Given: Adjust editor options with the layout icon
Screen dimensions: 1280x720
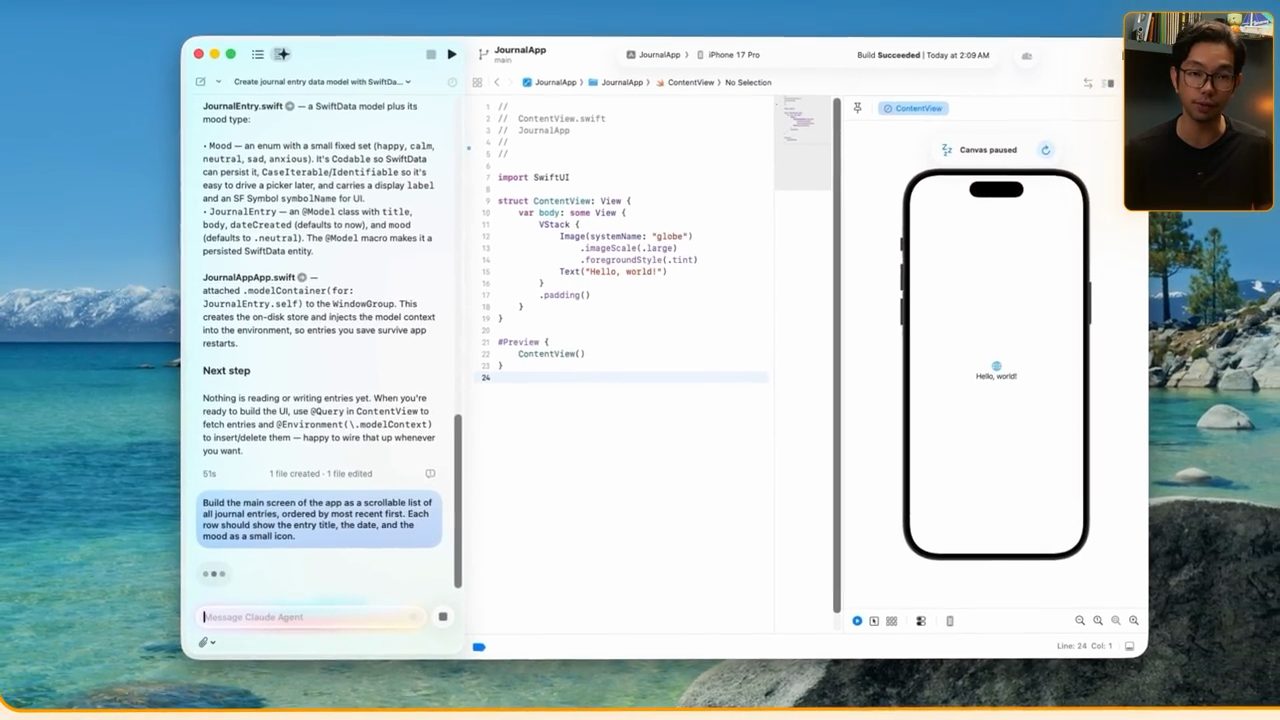Looking at the screenshot, I should (1108, 83).
